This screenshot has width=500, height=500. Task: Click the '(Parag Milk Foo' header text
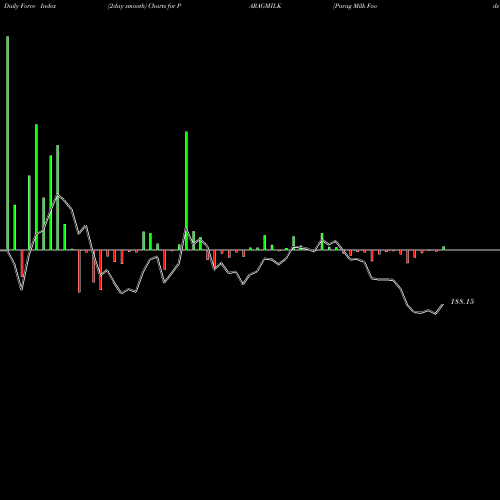355,6
